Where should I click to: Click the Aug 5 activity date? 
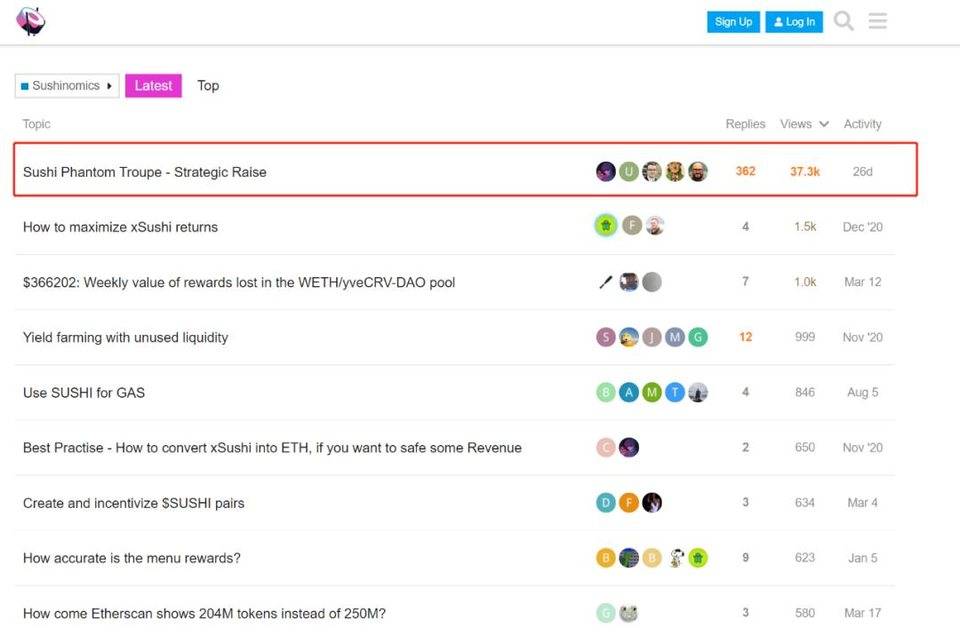pos(862,392)
